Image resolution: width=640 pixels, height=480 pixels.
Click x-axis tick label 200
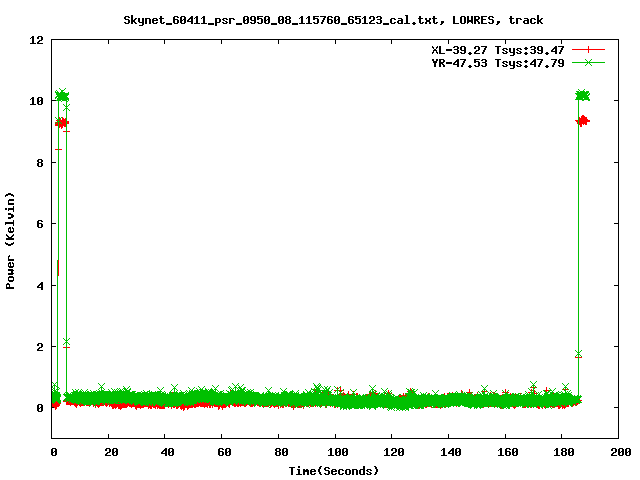point(620,452)
